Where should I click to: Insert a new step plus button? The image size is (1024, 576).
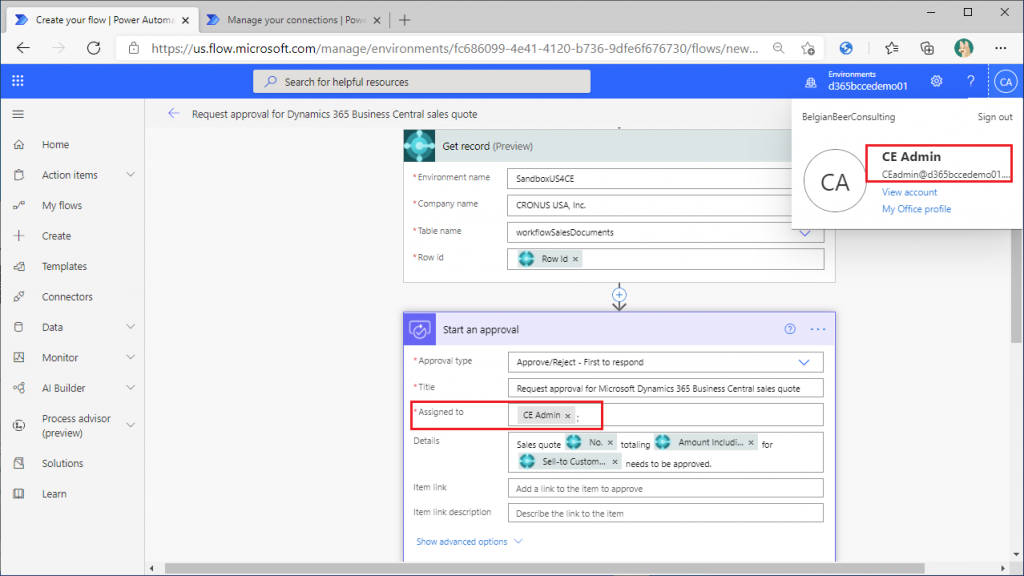pyautogui.click(x=619, y=295)
